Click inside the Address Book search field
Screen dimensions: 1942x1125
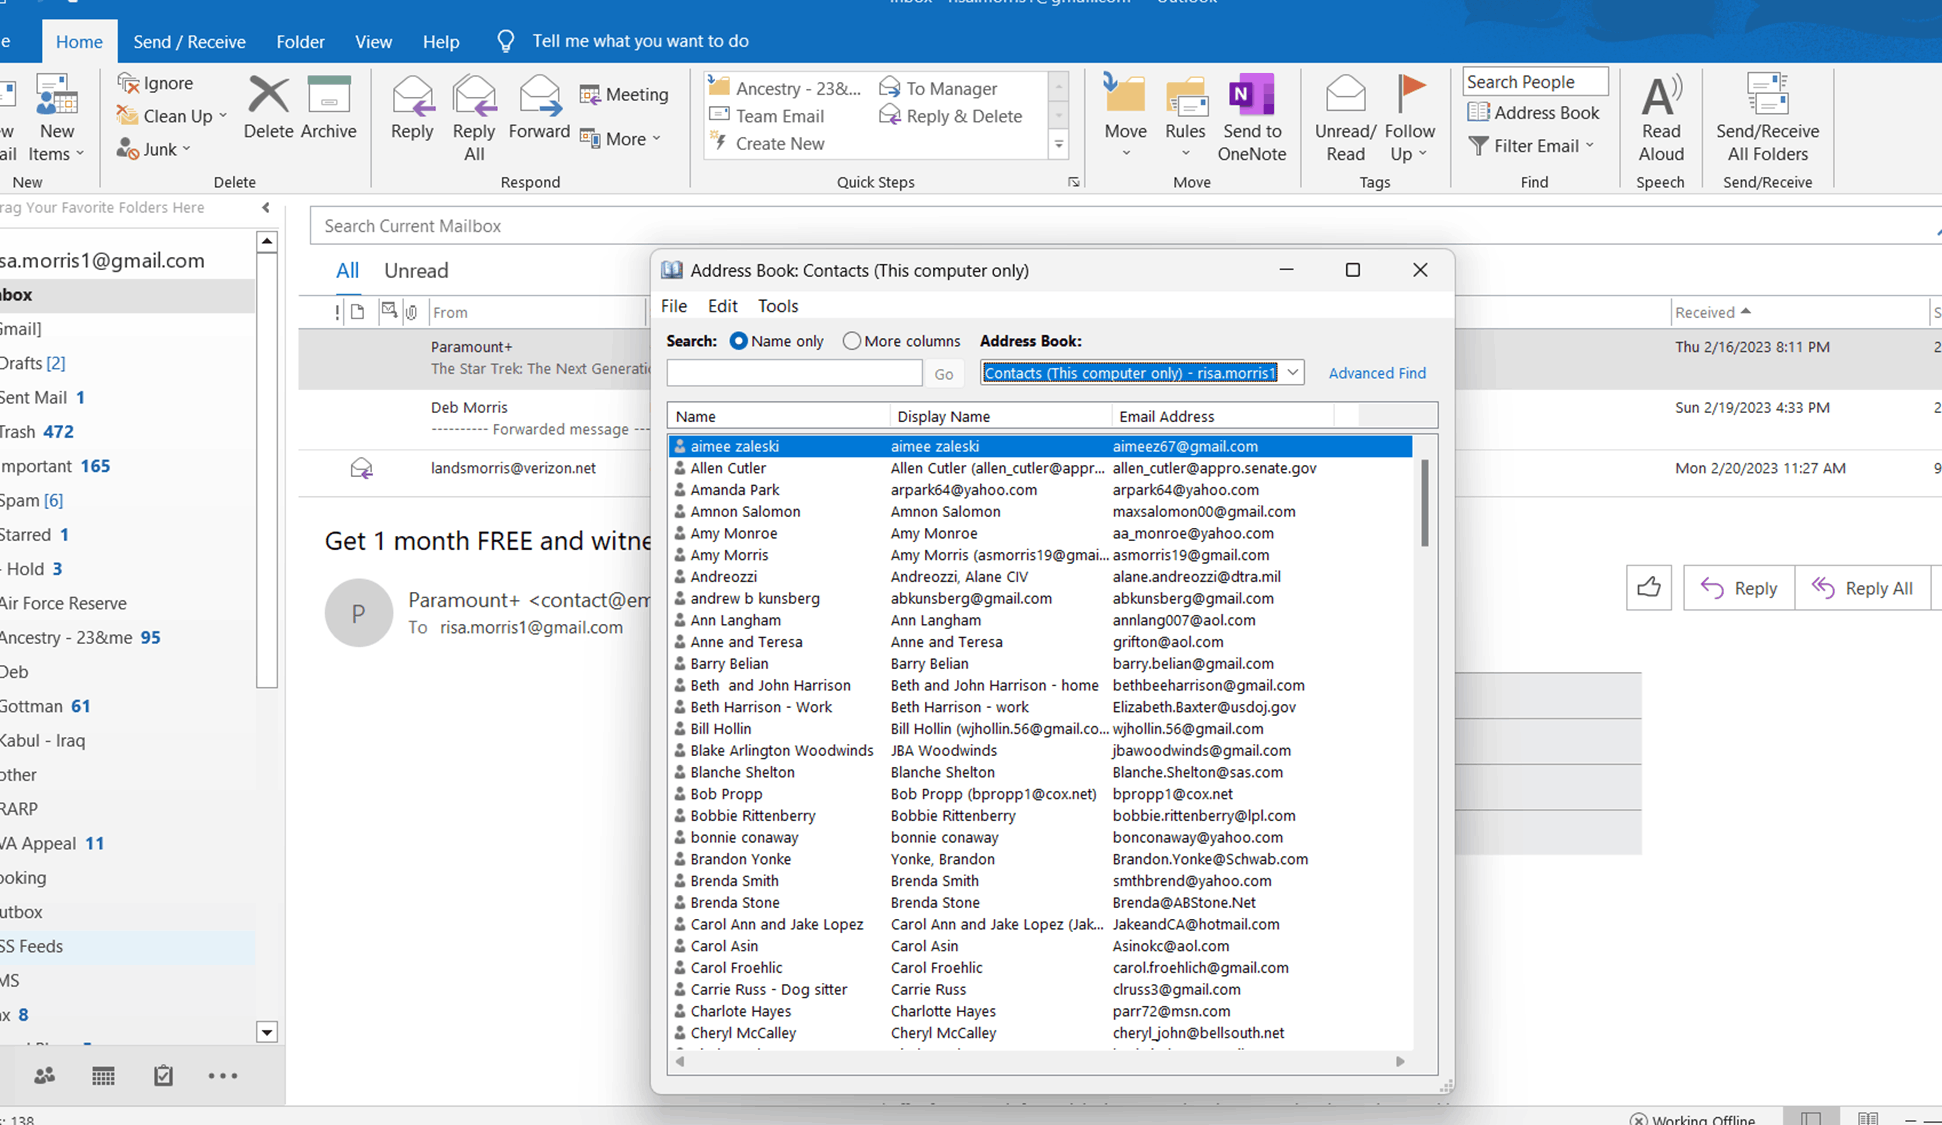click(x=793, y=372)
